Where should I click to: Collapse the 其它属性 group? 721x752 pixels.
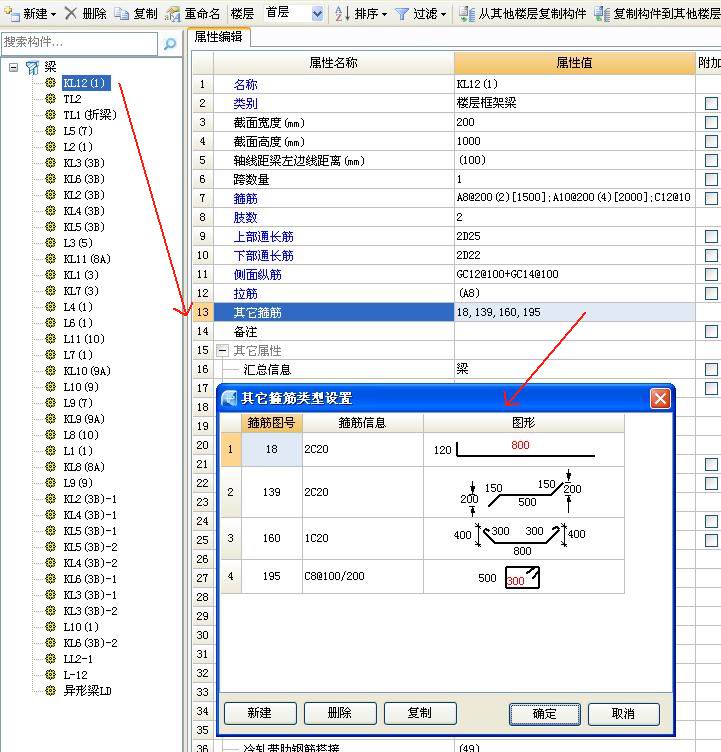click(x=222, y=351)
